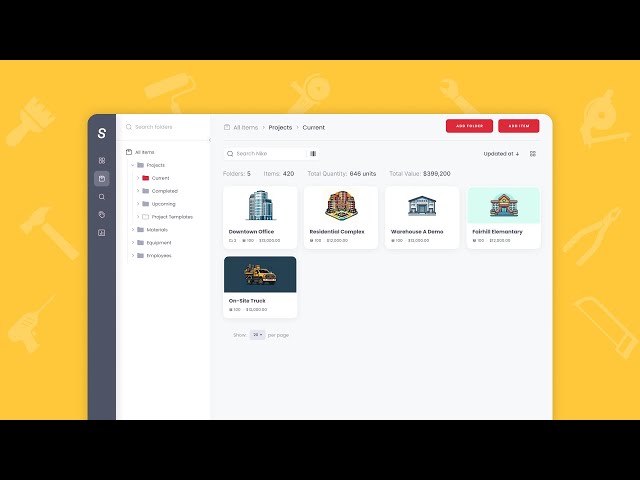Click the On-Site Truck title text
Screen dimensions: 640x480
[247, 300]
